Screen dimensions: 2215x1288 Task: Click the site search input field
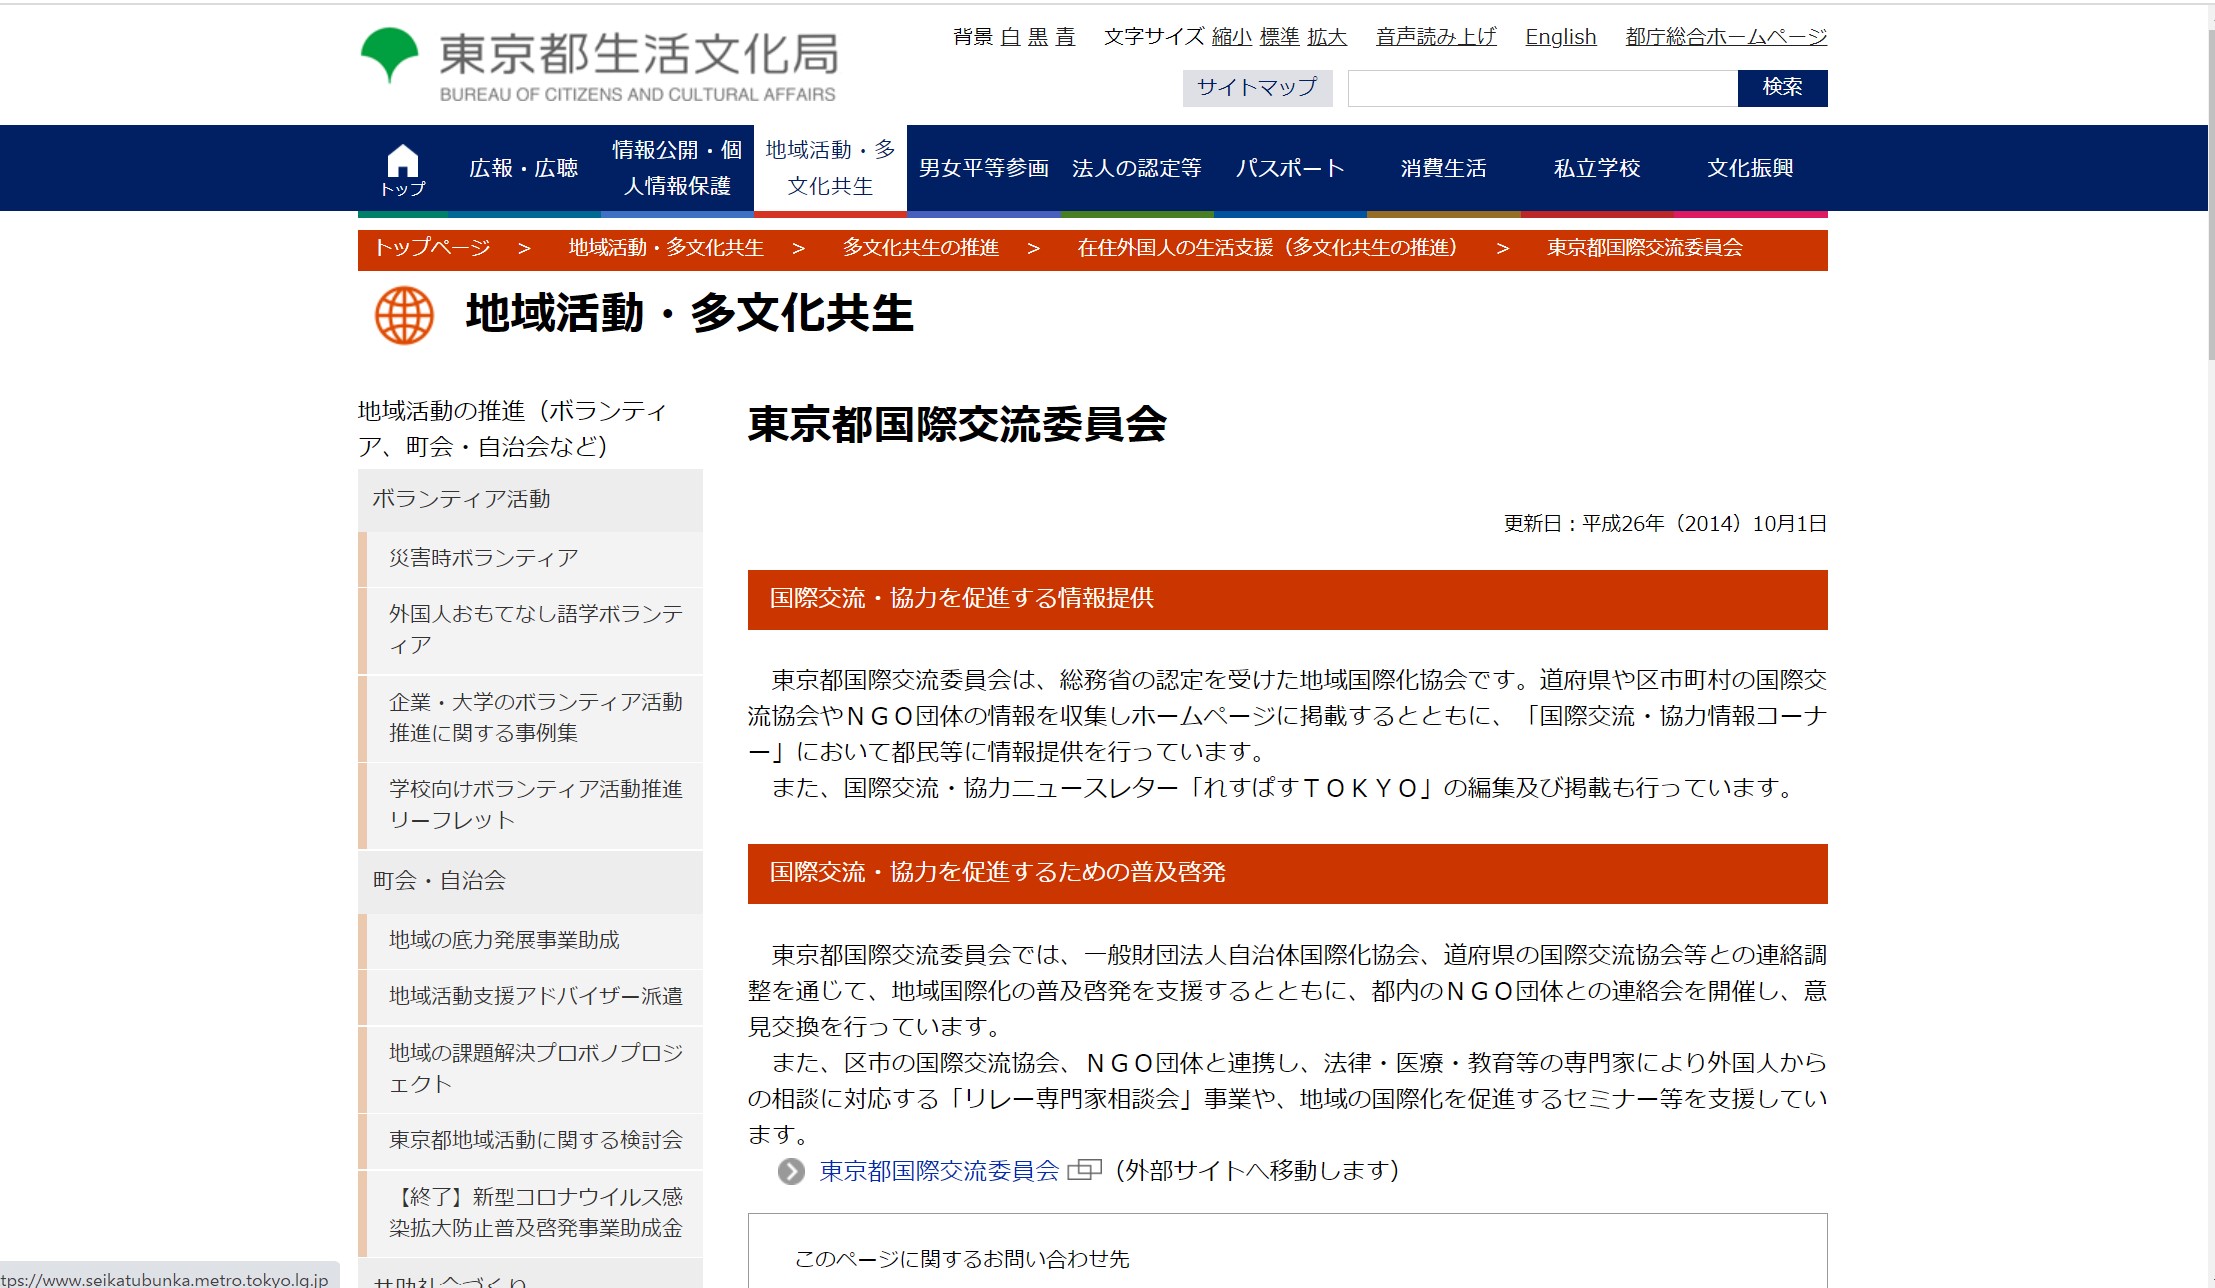point(1542,88)
